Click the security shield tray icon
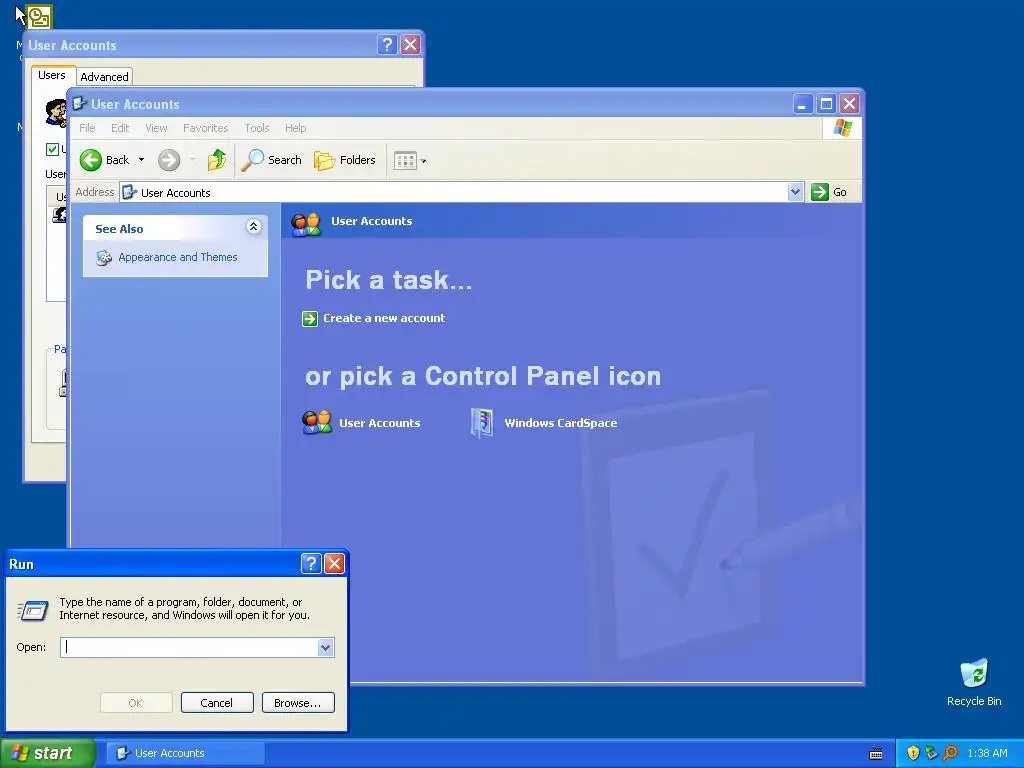Image resolution: width=1024 pixels, height=768 pixels. coord(913,753)
